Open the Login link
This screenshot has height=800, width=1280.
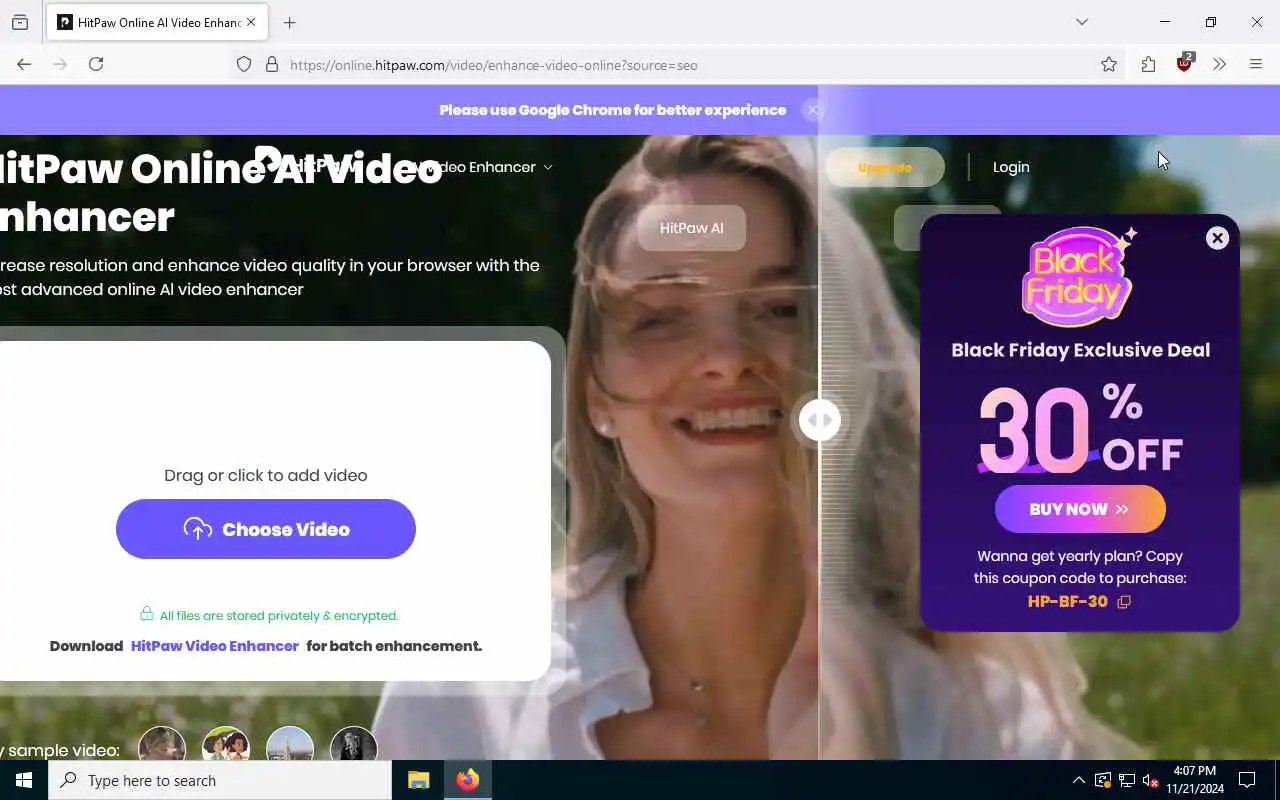pyautogui.click(x=1011, y=167)
